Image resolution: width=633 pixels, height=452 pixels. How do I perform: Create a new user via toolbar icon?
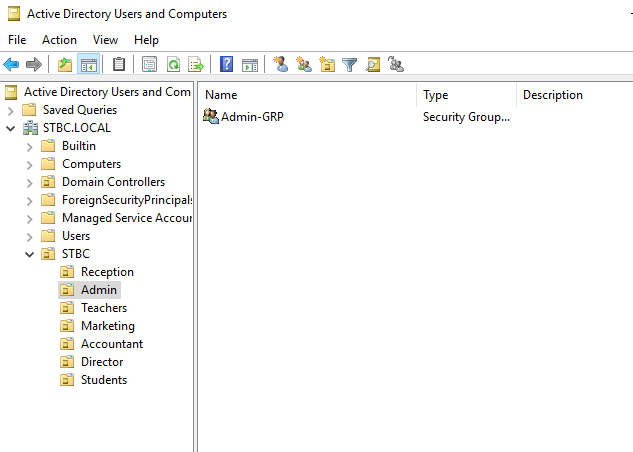281,64
